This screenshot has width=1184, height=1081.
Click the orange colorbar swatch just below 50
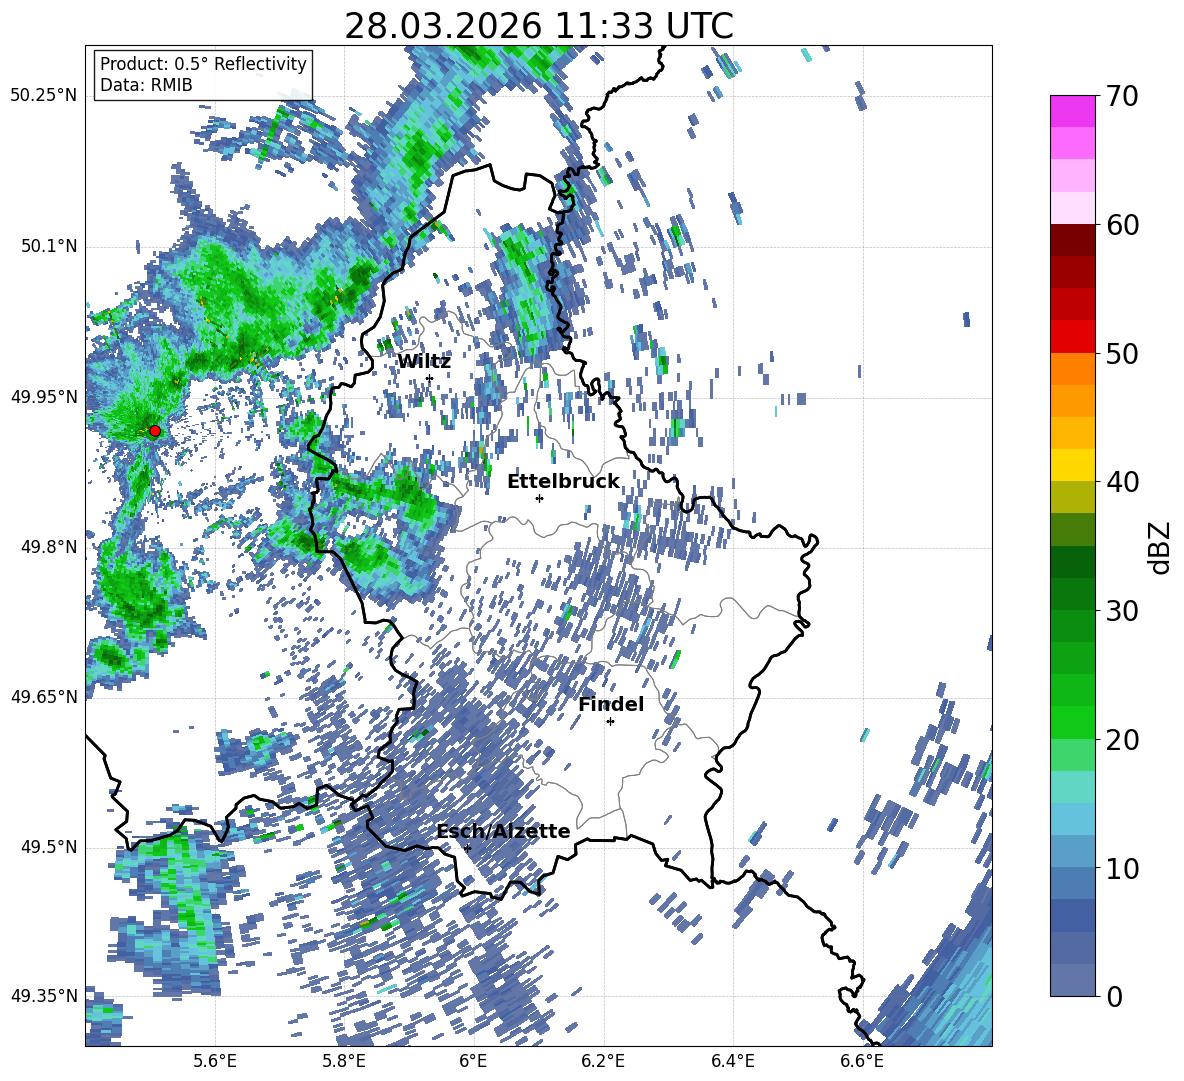1072,368
